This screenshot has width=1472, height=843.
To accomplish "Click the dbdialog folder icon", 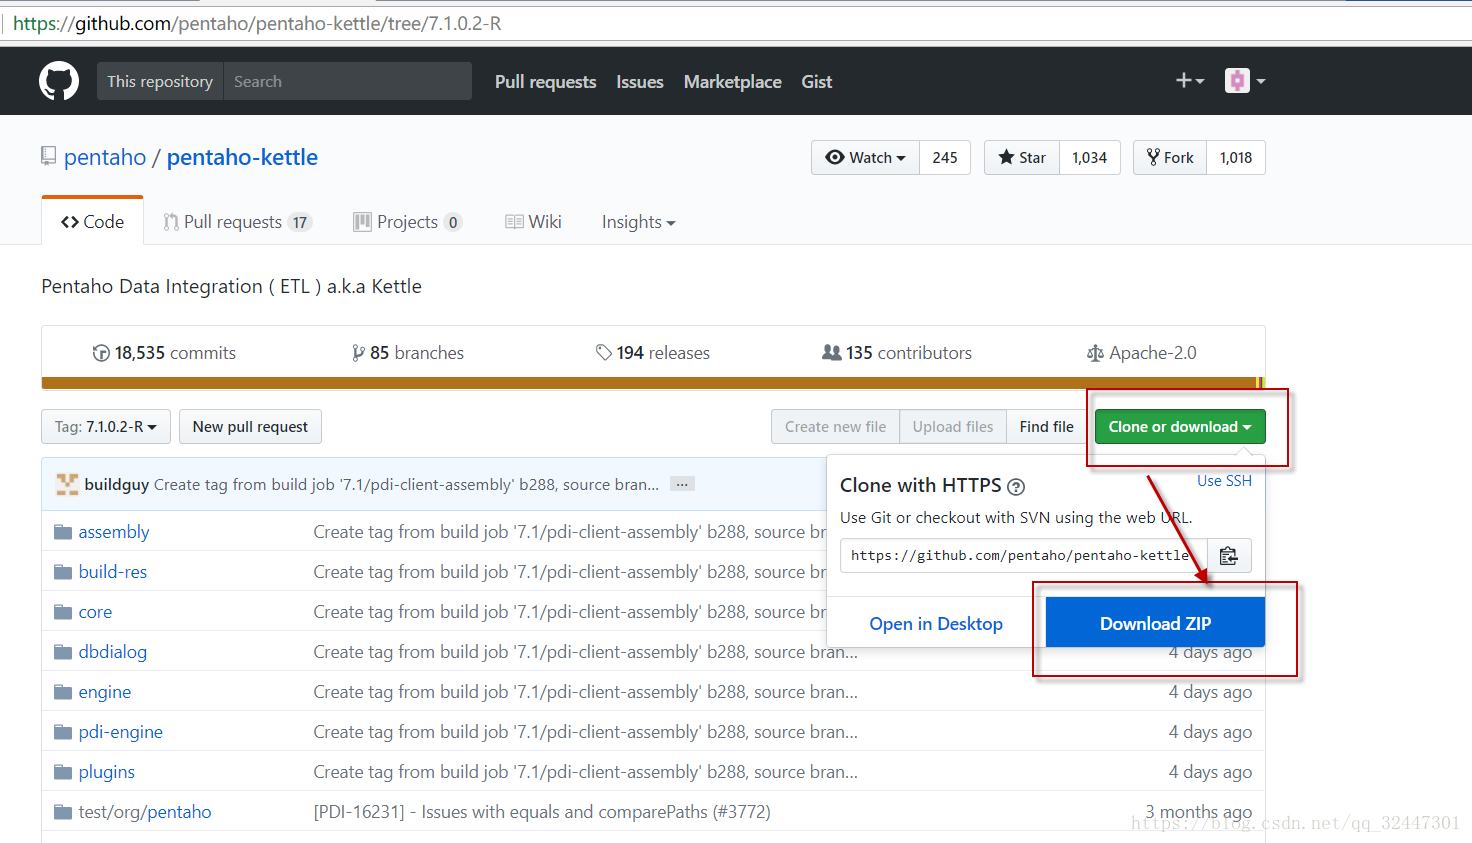I will pyautogui.click(x=63, y=652).
